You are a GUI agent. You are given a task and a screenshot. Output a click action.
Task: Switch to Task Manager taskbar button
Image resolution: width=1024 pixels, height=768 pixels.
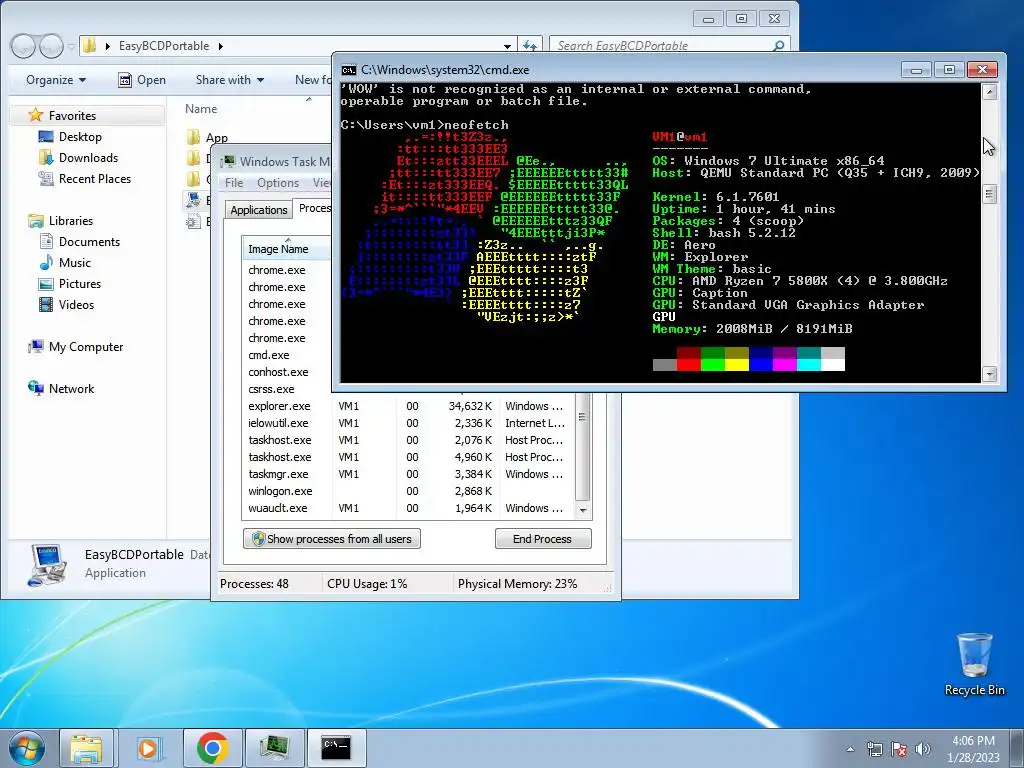(x=274, y=748)
